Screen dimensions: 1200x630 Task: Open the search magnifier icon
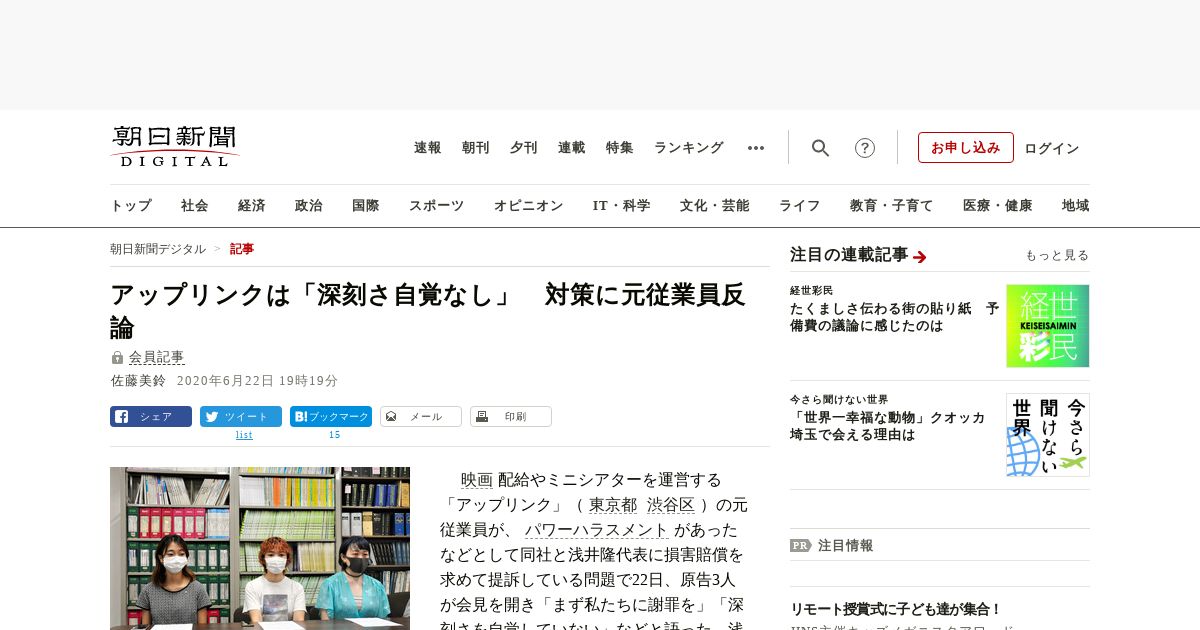(x=820, y=148)
